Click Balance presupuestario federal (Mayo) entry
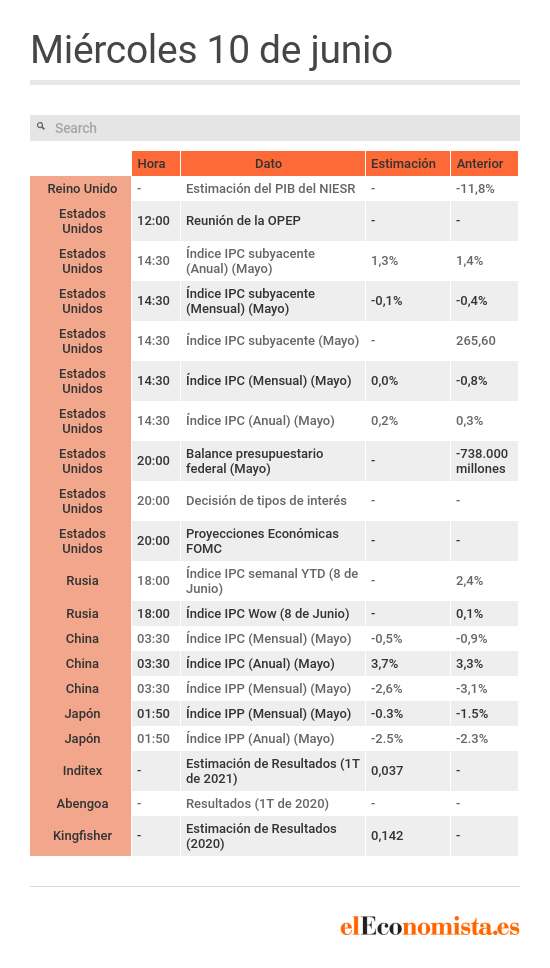This screenshot has width=550, height=968. (x=254, y=461)
